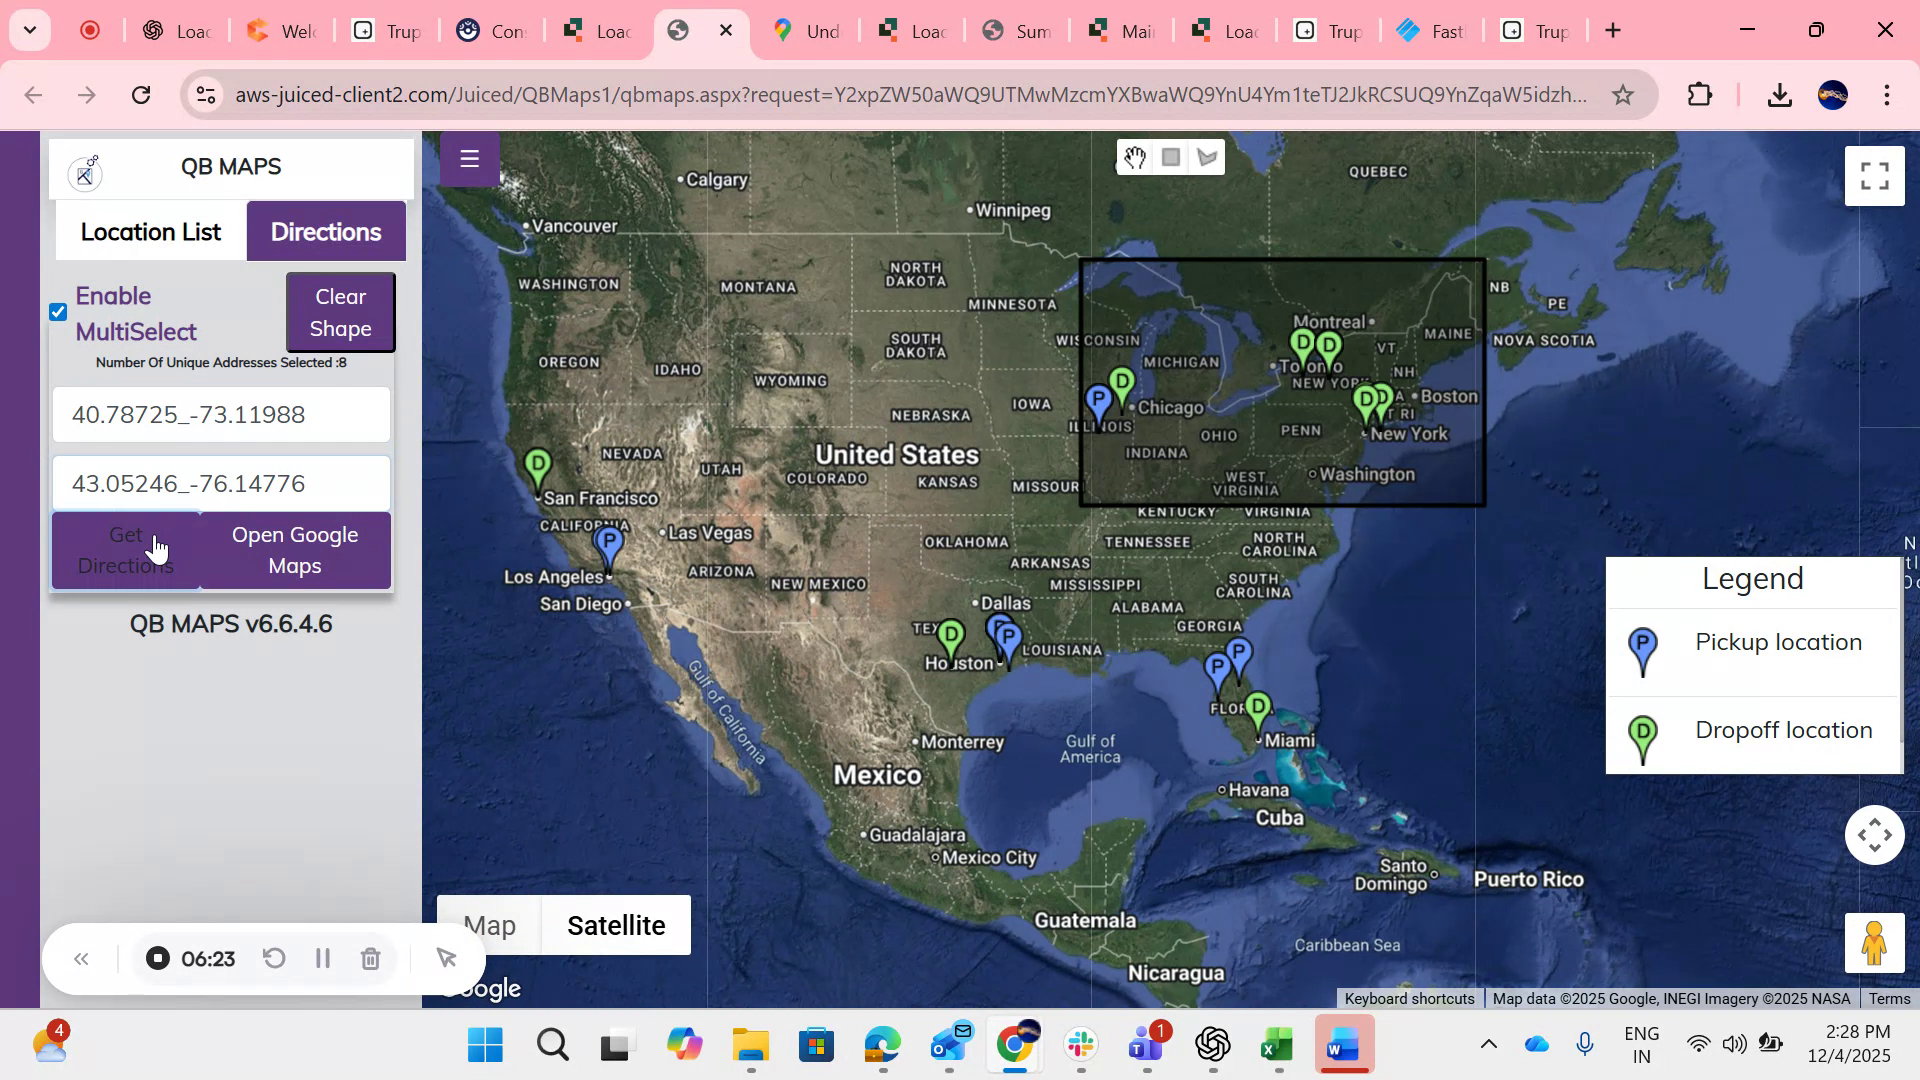
Task: Enter fullscreen mode on the map
Action: click(x=1875, y=175)
